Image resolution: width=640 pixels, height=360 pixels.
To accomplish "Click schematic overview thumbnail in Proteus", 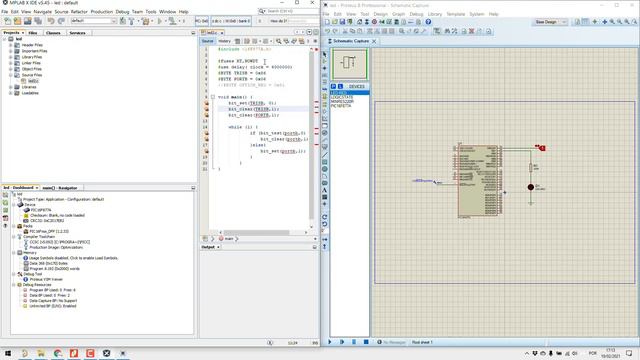I will tap(349, 63).
